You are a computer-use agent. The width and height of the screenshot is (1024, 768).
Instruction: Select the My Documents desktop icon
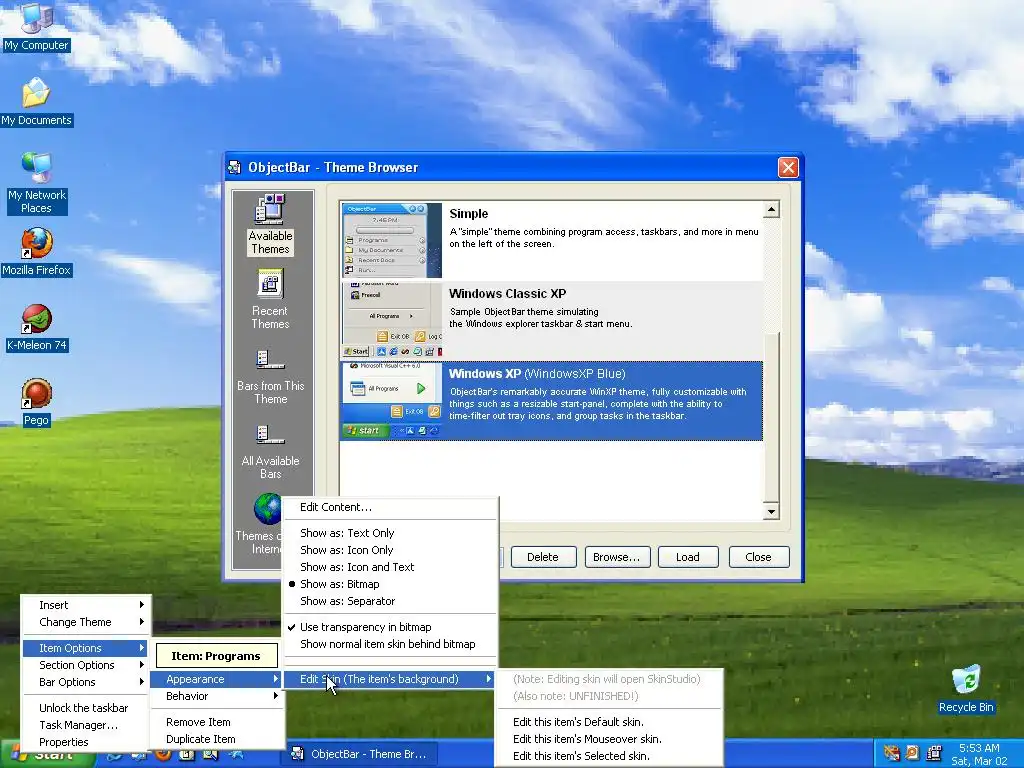[x=36, y=102]
